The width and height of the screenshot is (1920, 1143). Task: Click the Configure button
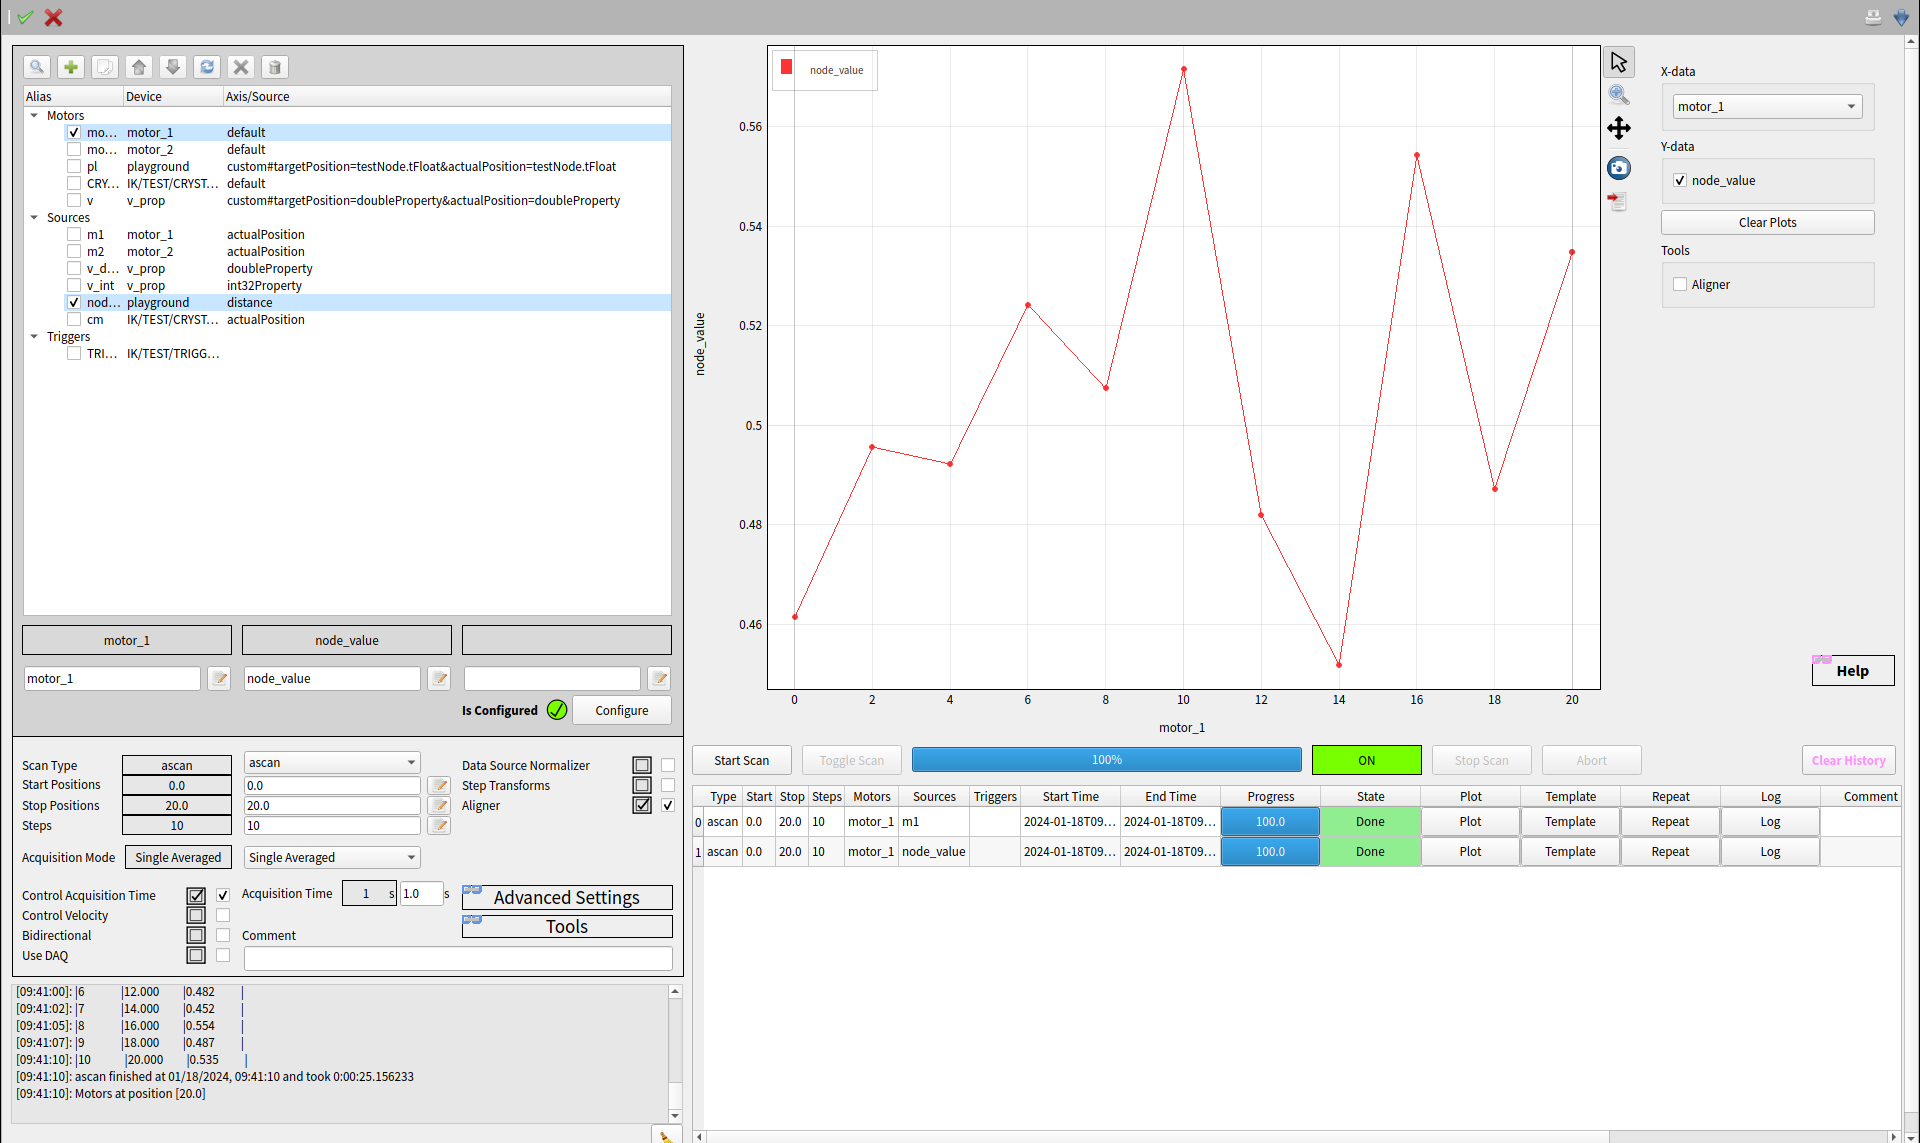pyautogui.click(x=621, y=711)
